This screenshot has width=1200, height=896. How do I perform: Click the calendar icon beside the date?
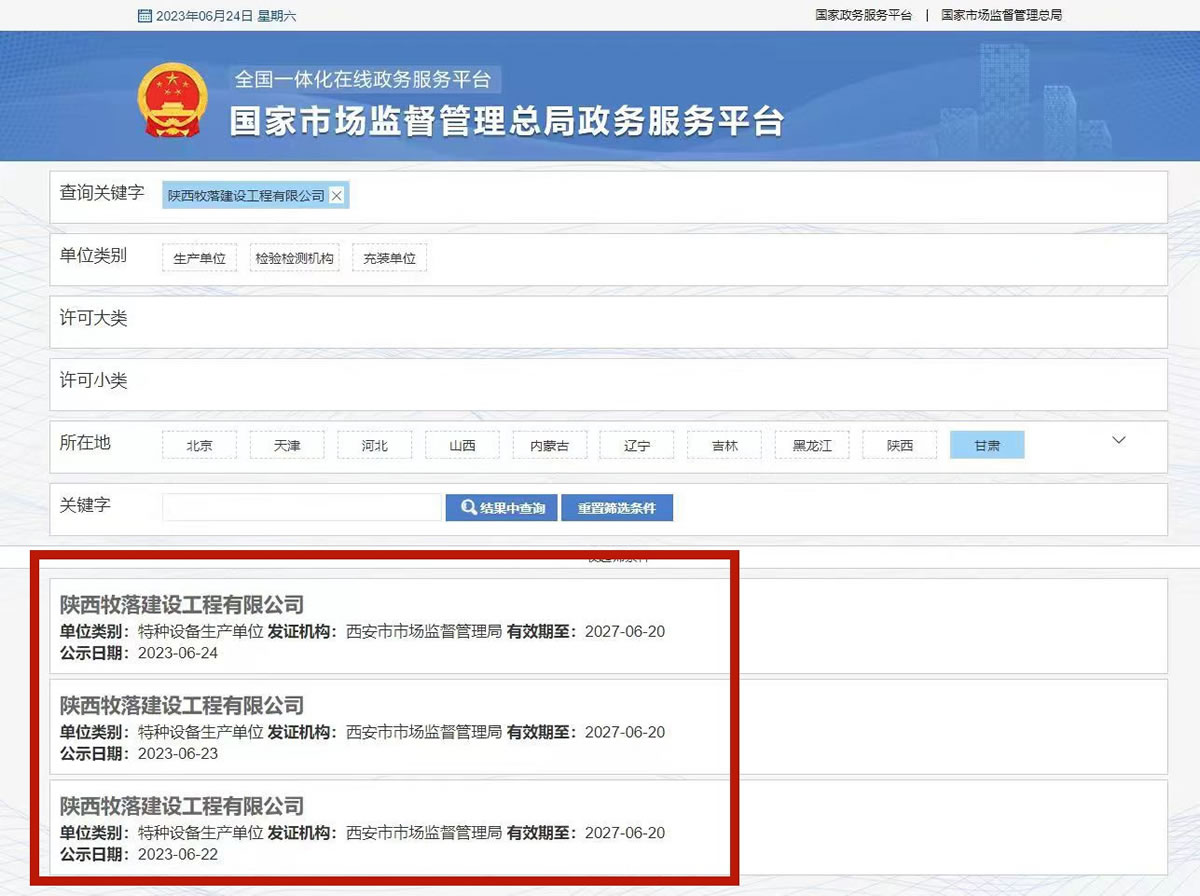coord(145,16)
